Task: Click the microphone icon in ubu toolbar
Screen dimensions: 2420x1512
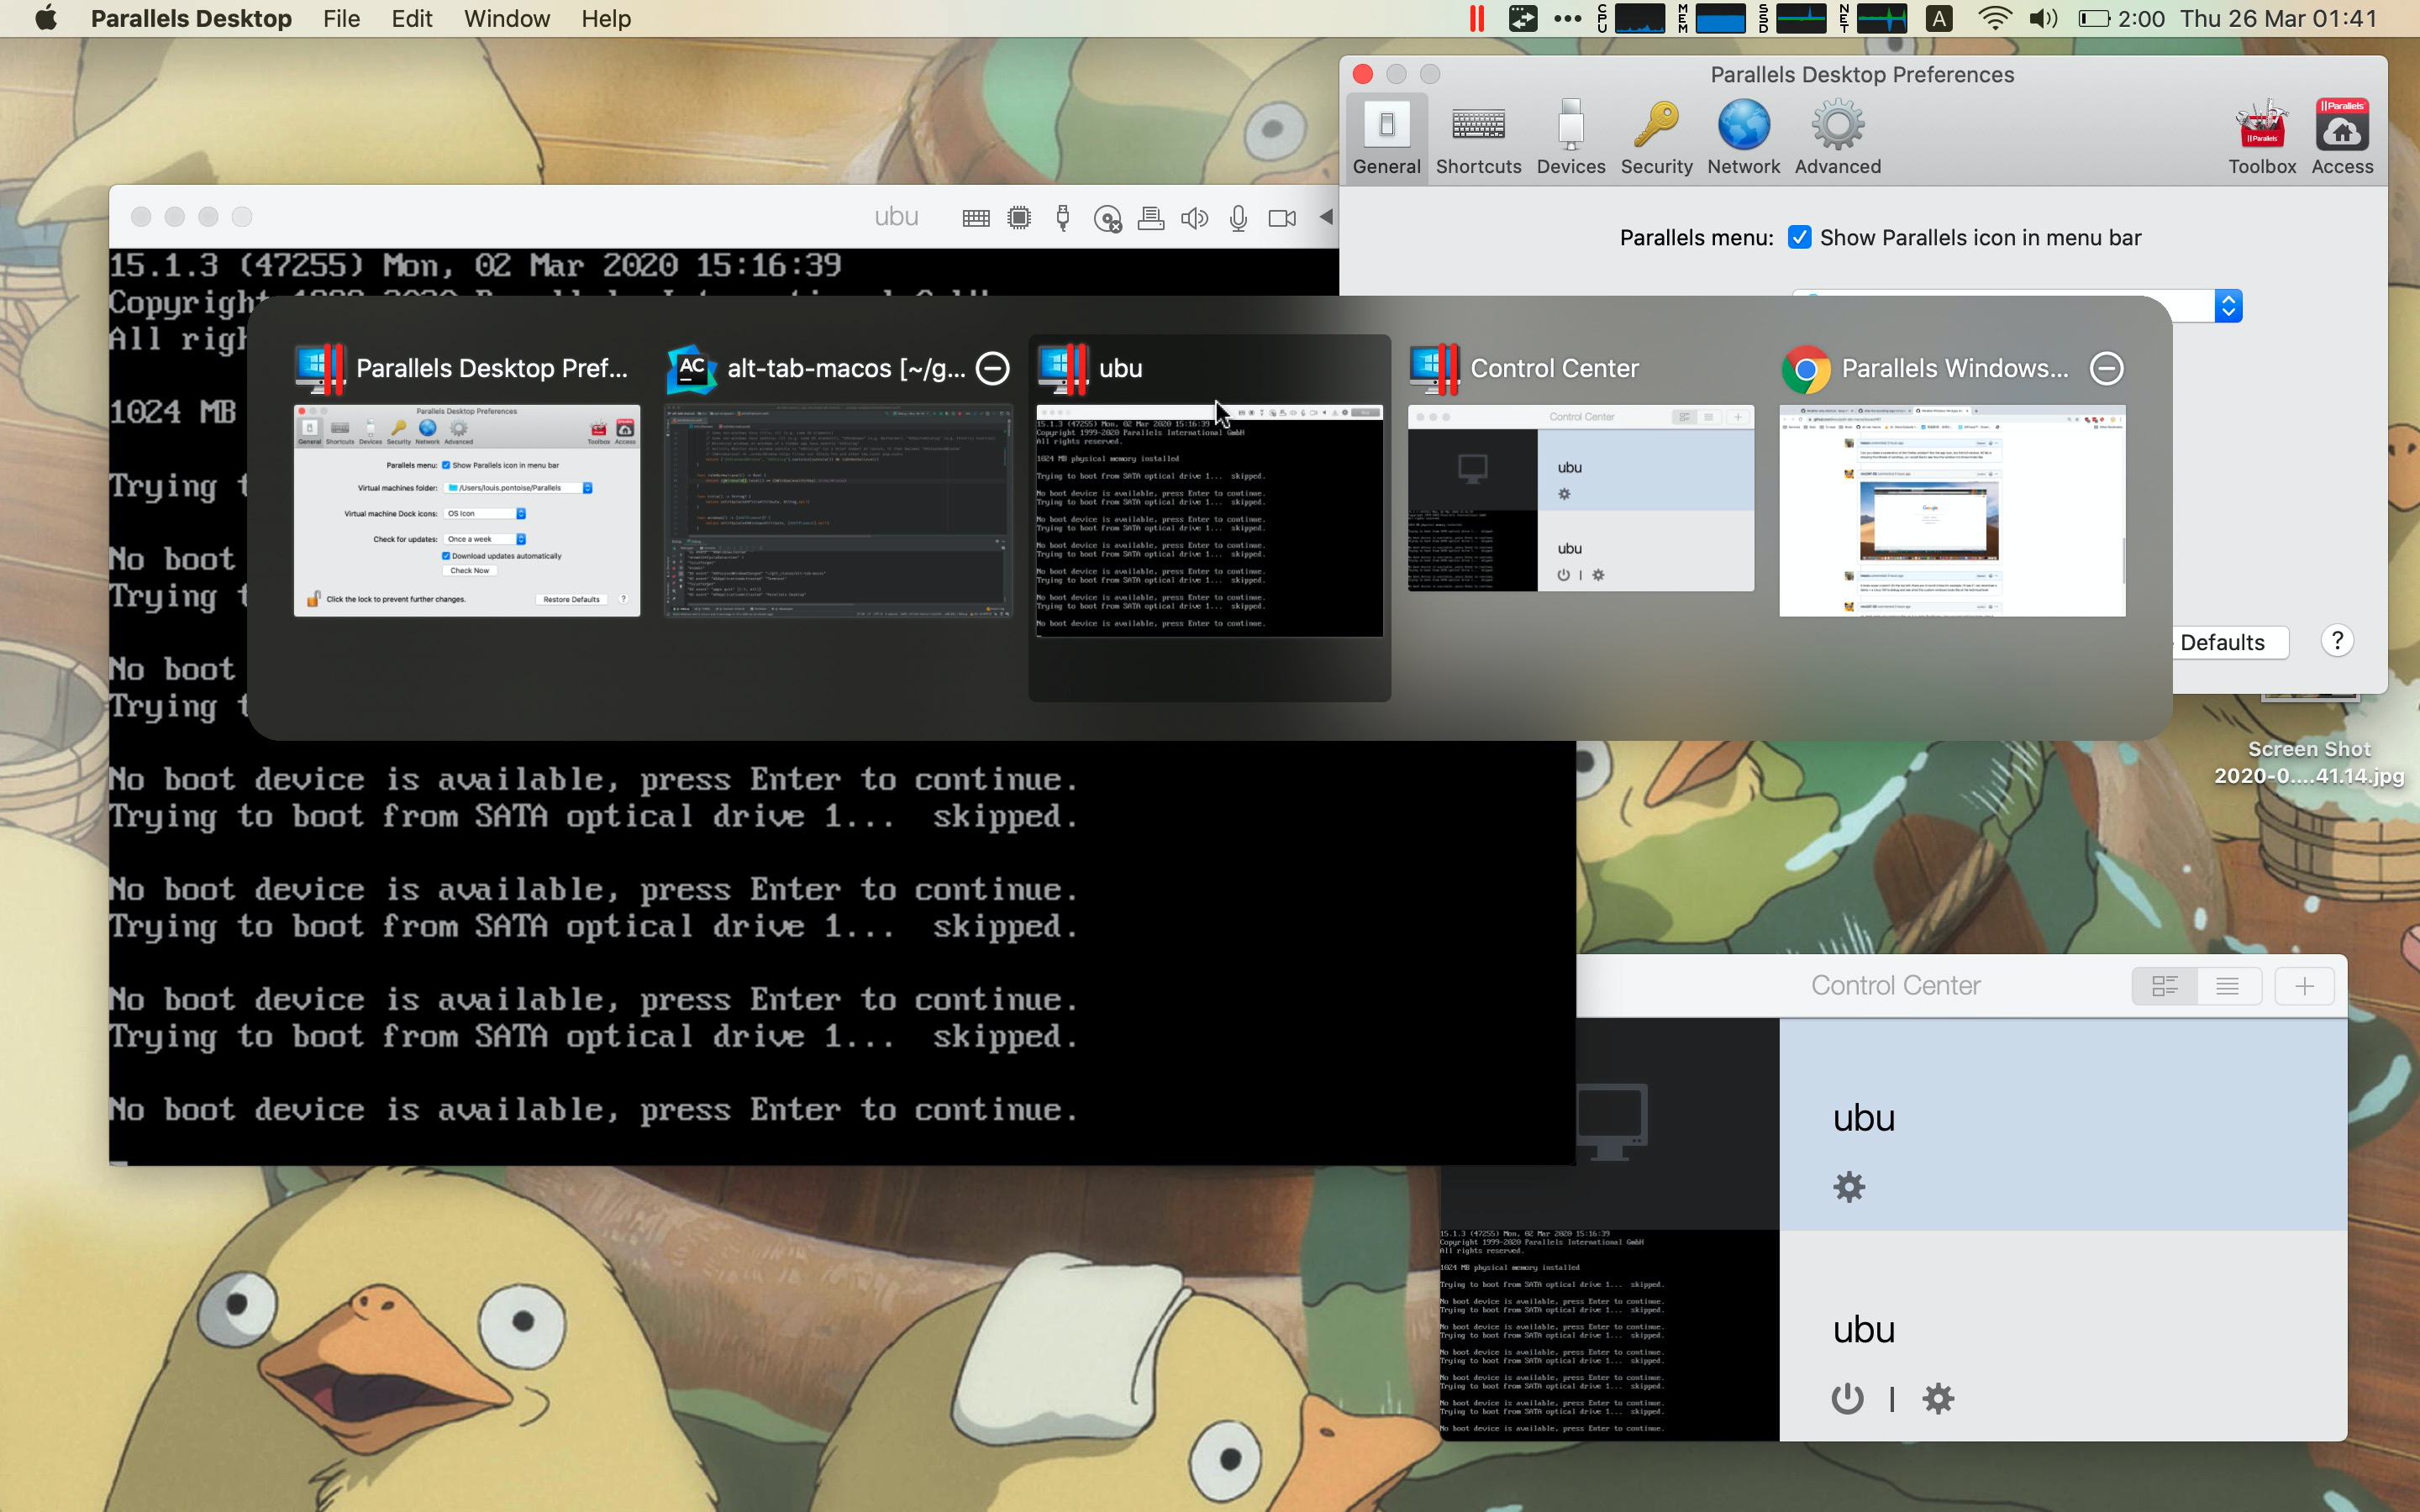Action: point(1238,218)
